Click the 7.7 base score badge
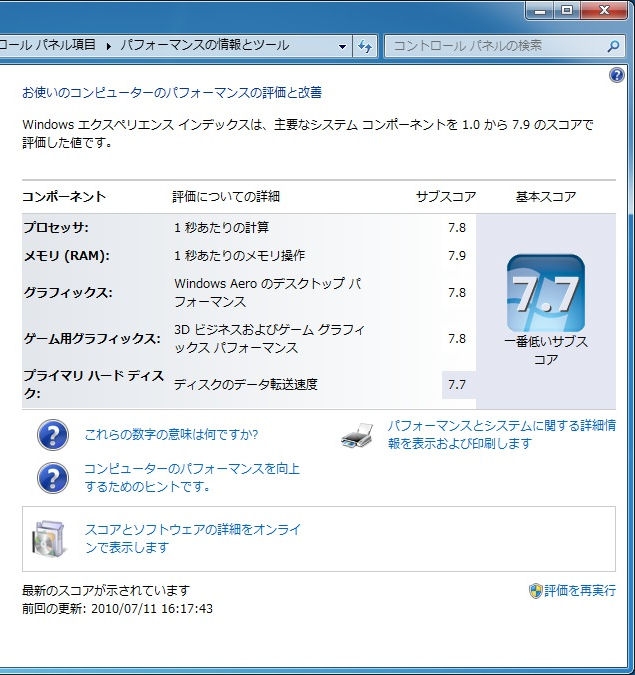 pyautogui.click(x=545, y=294)
